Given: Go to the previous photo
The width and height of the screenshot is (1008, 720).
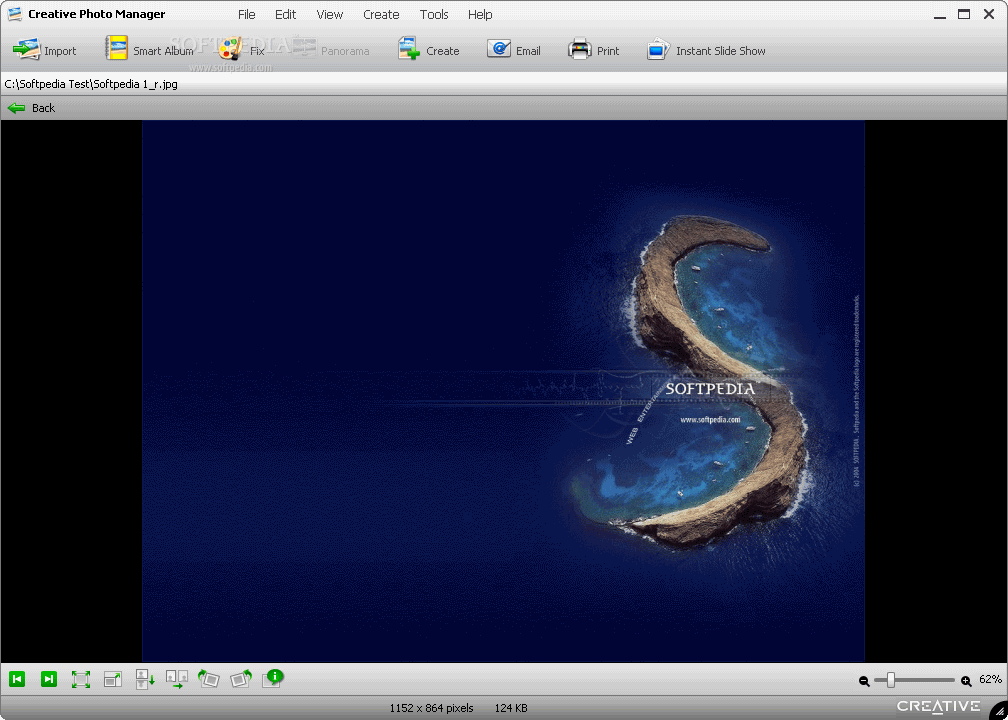Looking at the screenshot, I should click(17, 679).
